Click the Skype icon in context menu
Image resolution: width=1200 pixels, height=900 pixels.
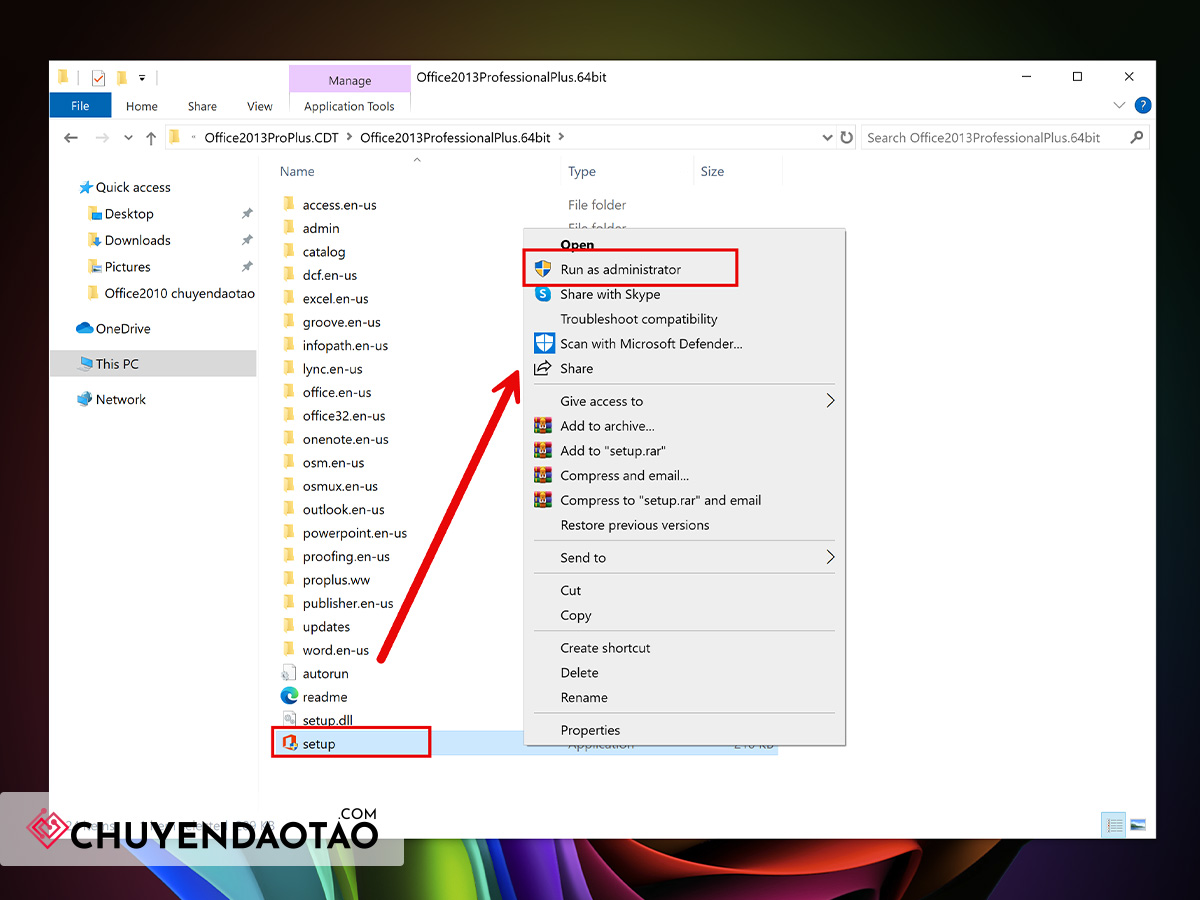543,294
